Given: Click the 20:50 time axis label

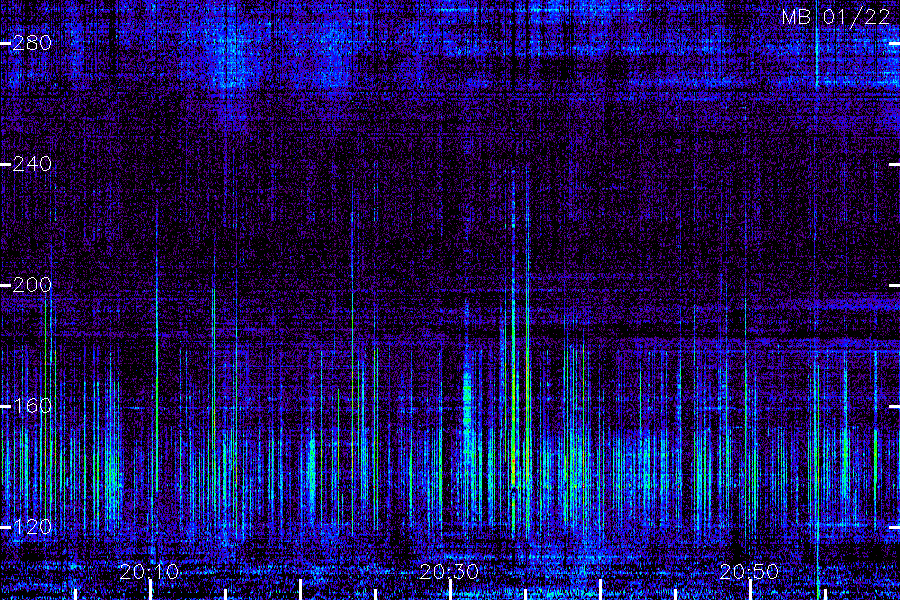Looking at the screenshot, I should (749, 572).
